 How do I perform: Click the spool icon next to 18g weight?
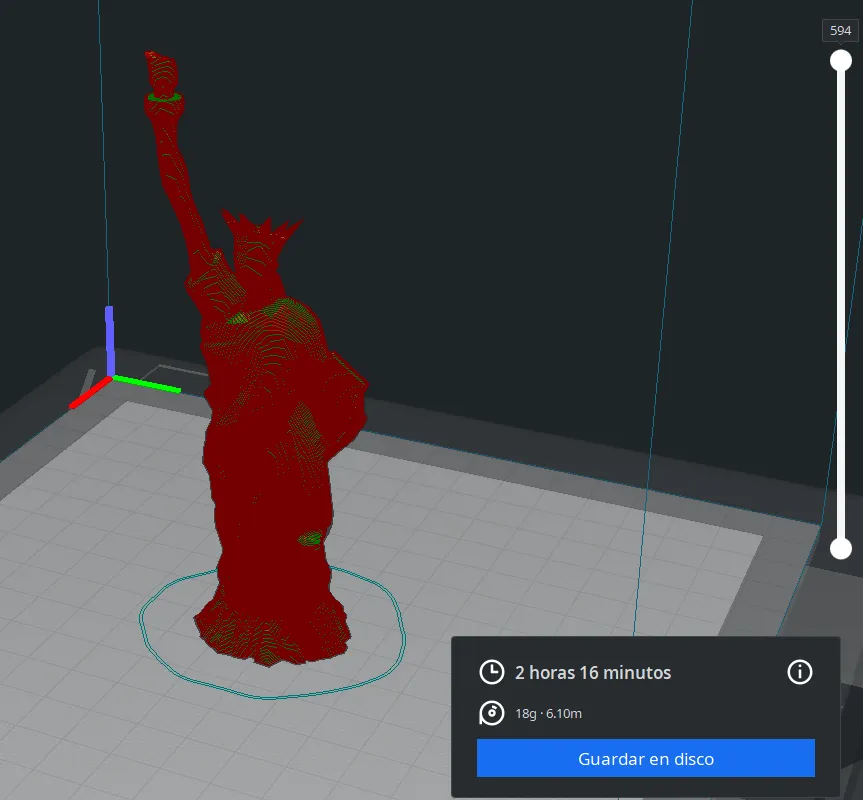click(x=491, y=714)
